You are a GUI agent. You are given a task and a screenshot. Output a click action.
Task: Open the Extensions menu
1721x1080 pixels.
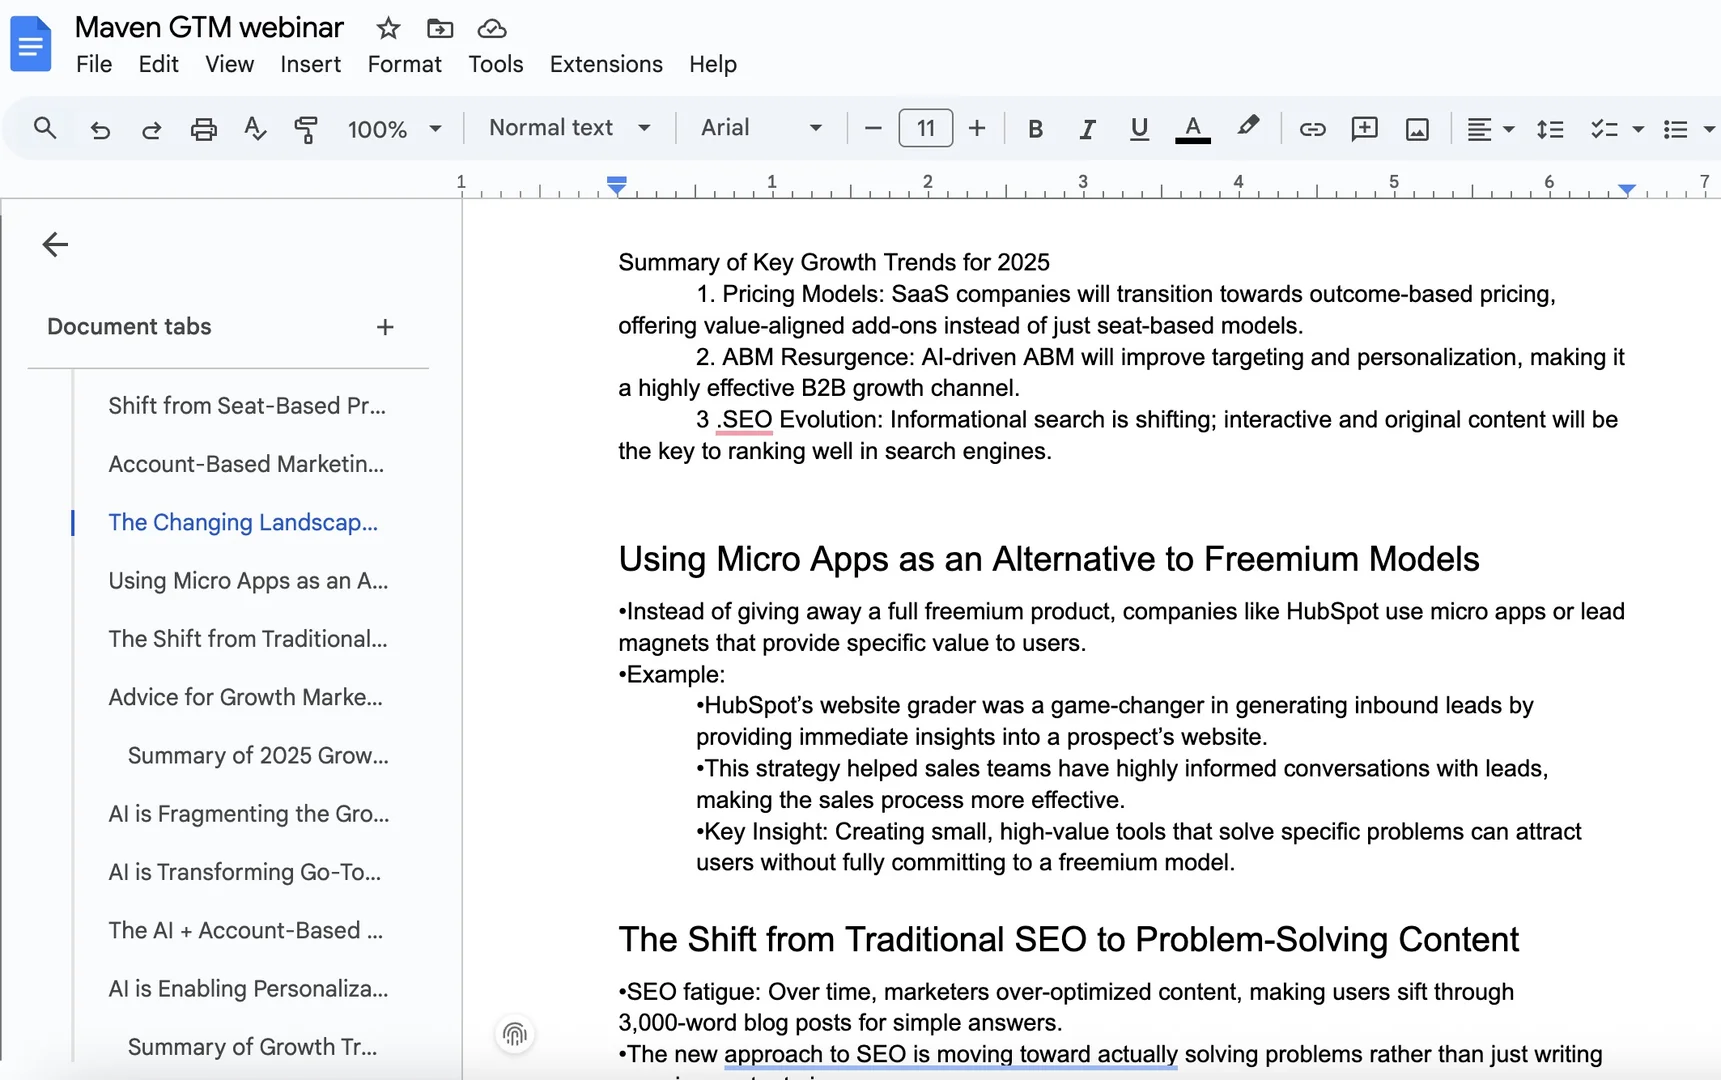pyautogui.click(x=606, y=64)
